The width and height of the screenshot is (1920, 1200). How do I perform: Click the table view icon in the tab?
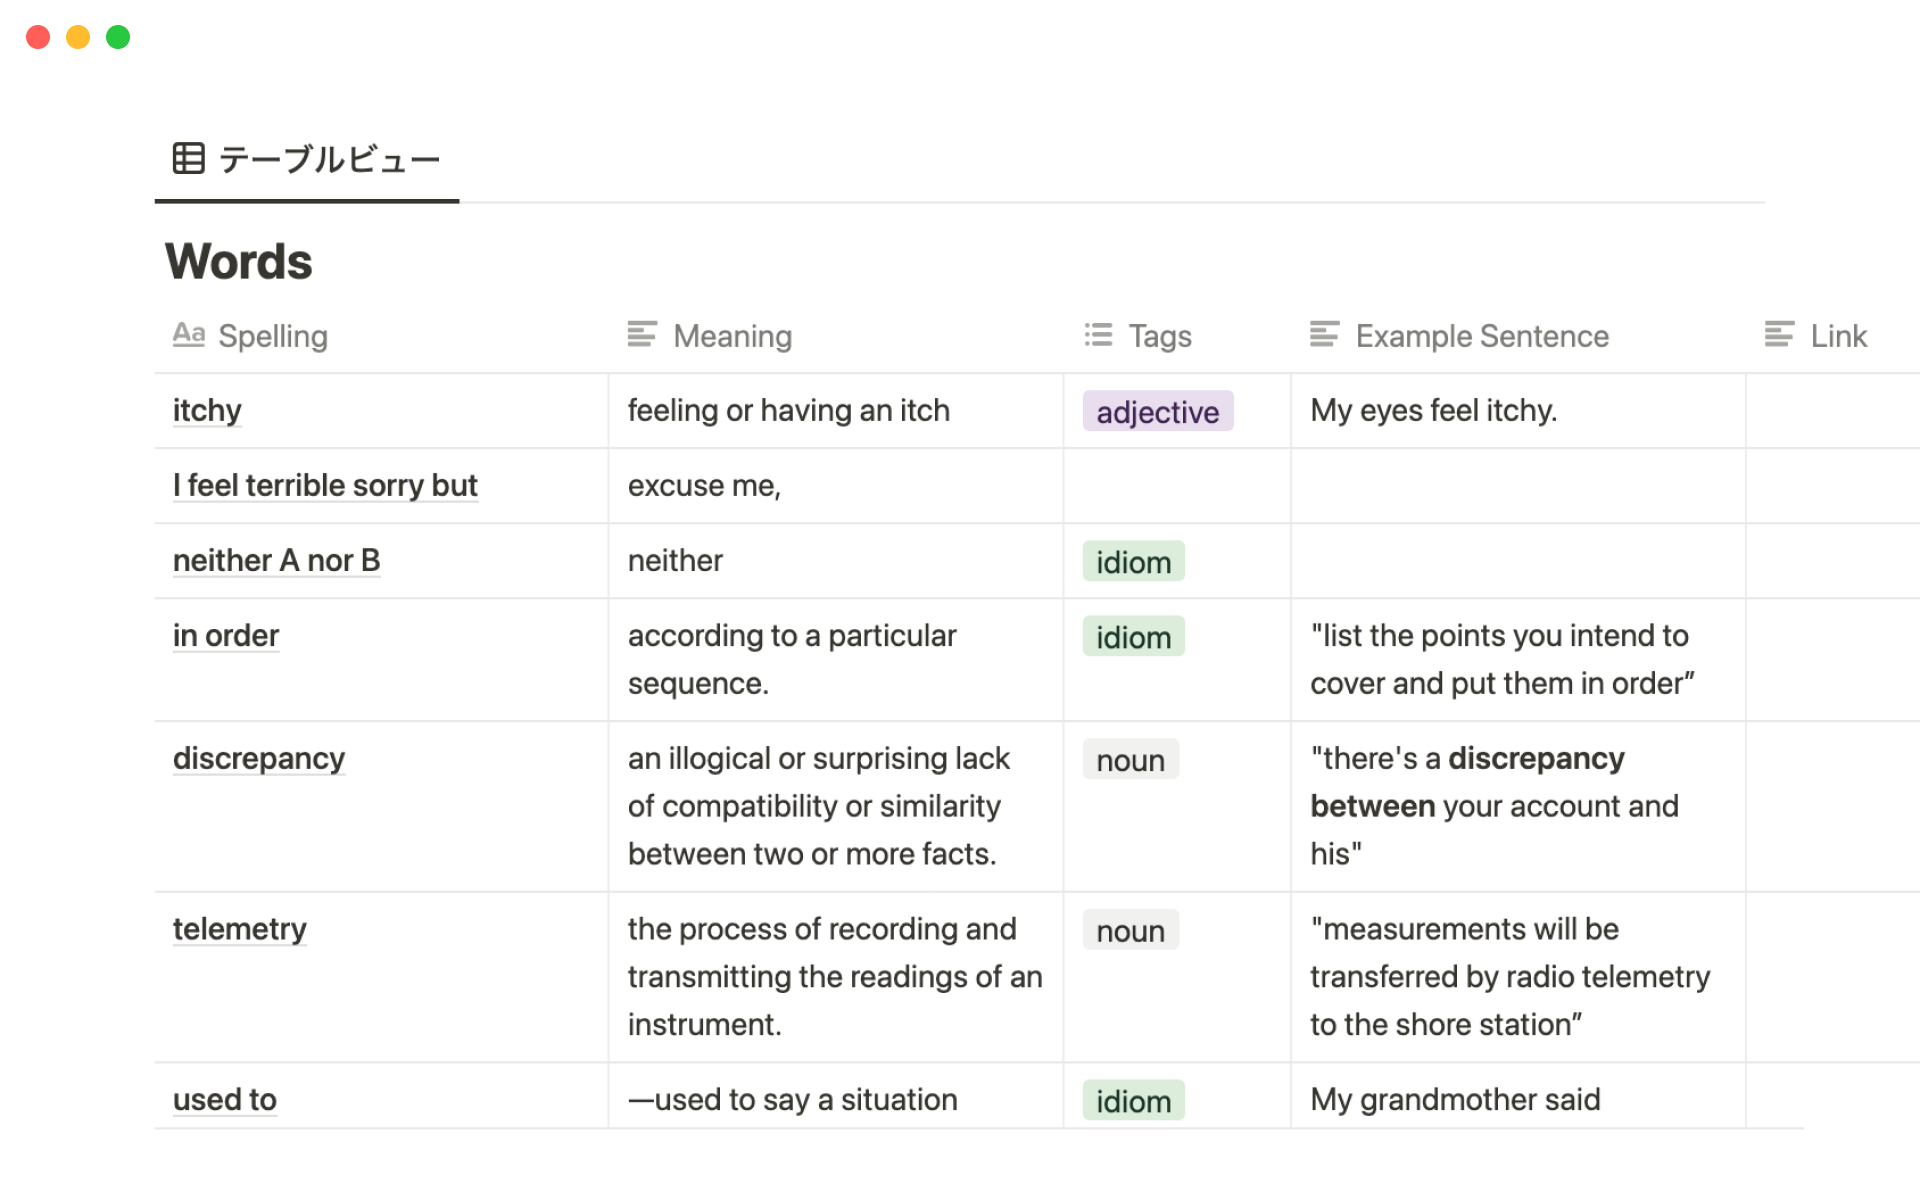coord(188,158)
